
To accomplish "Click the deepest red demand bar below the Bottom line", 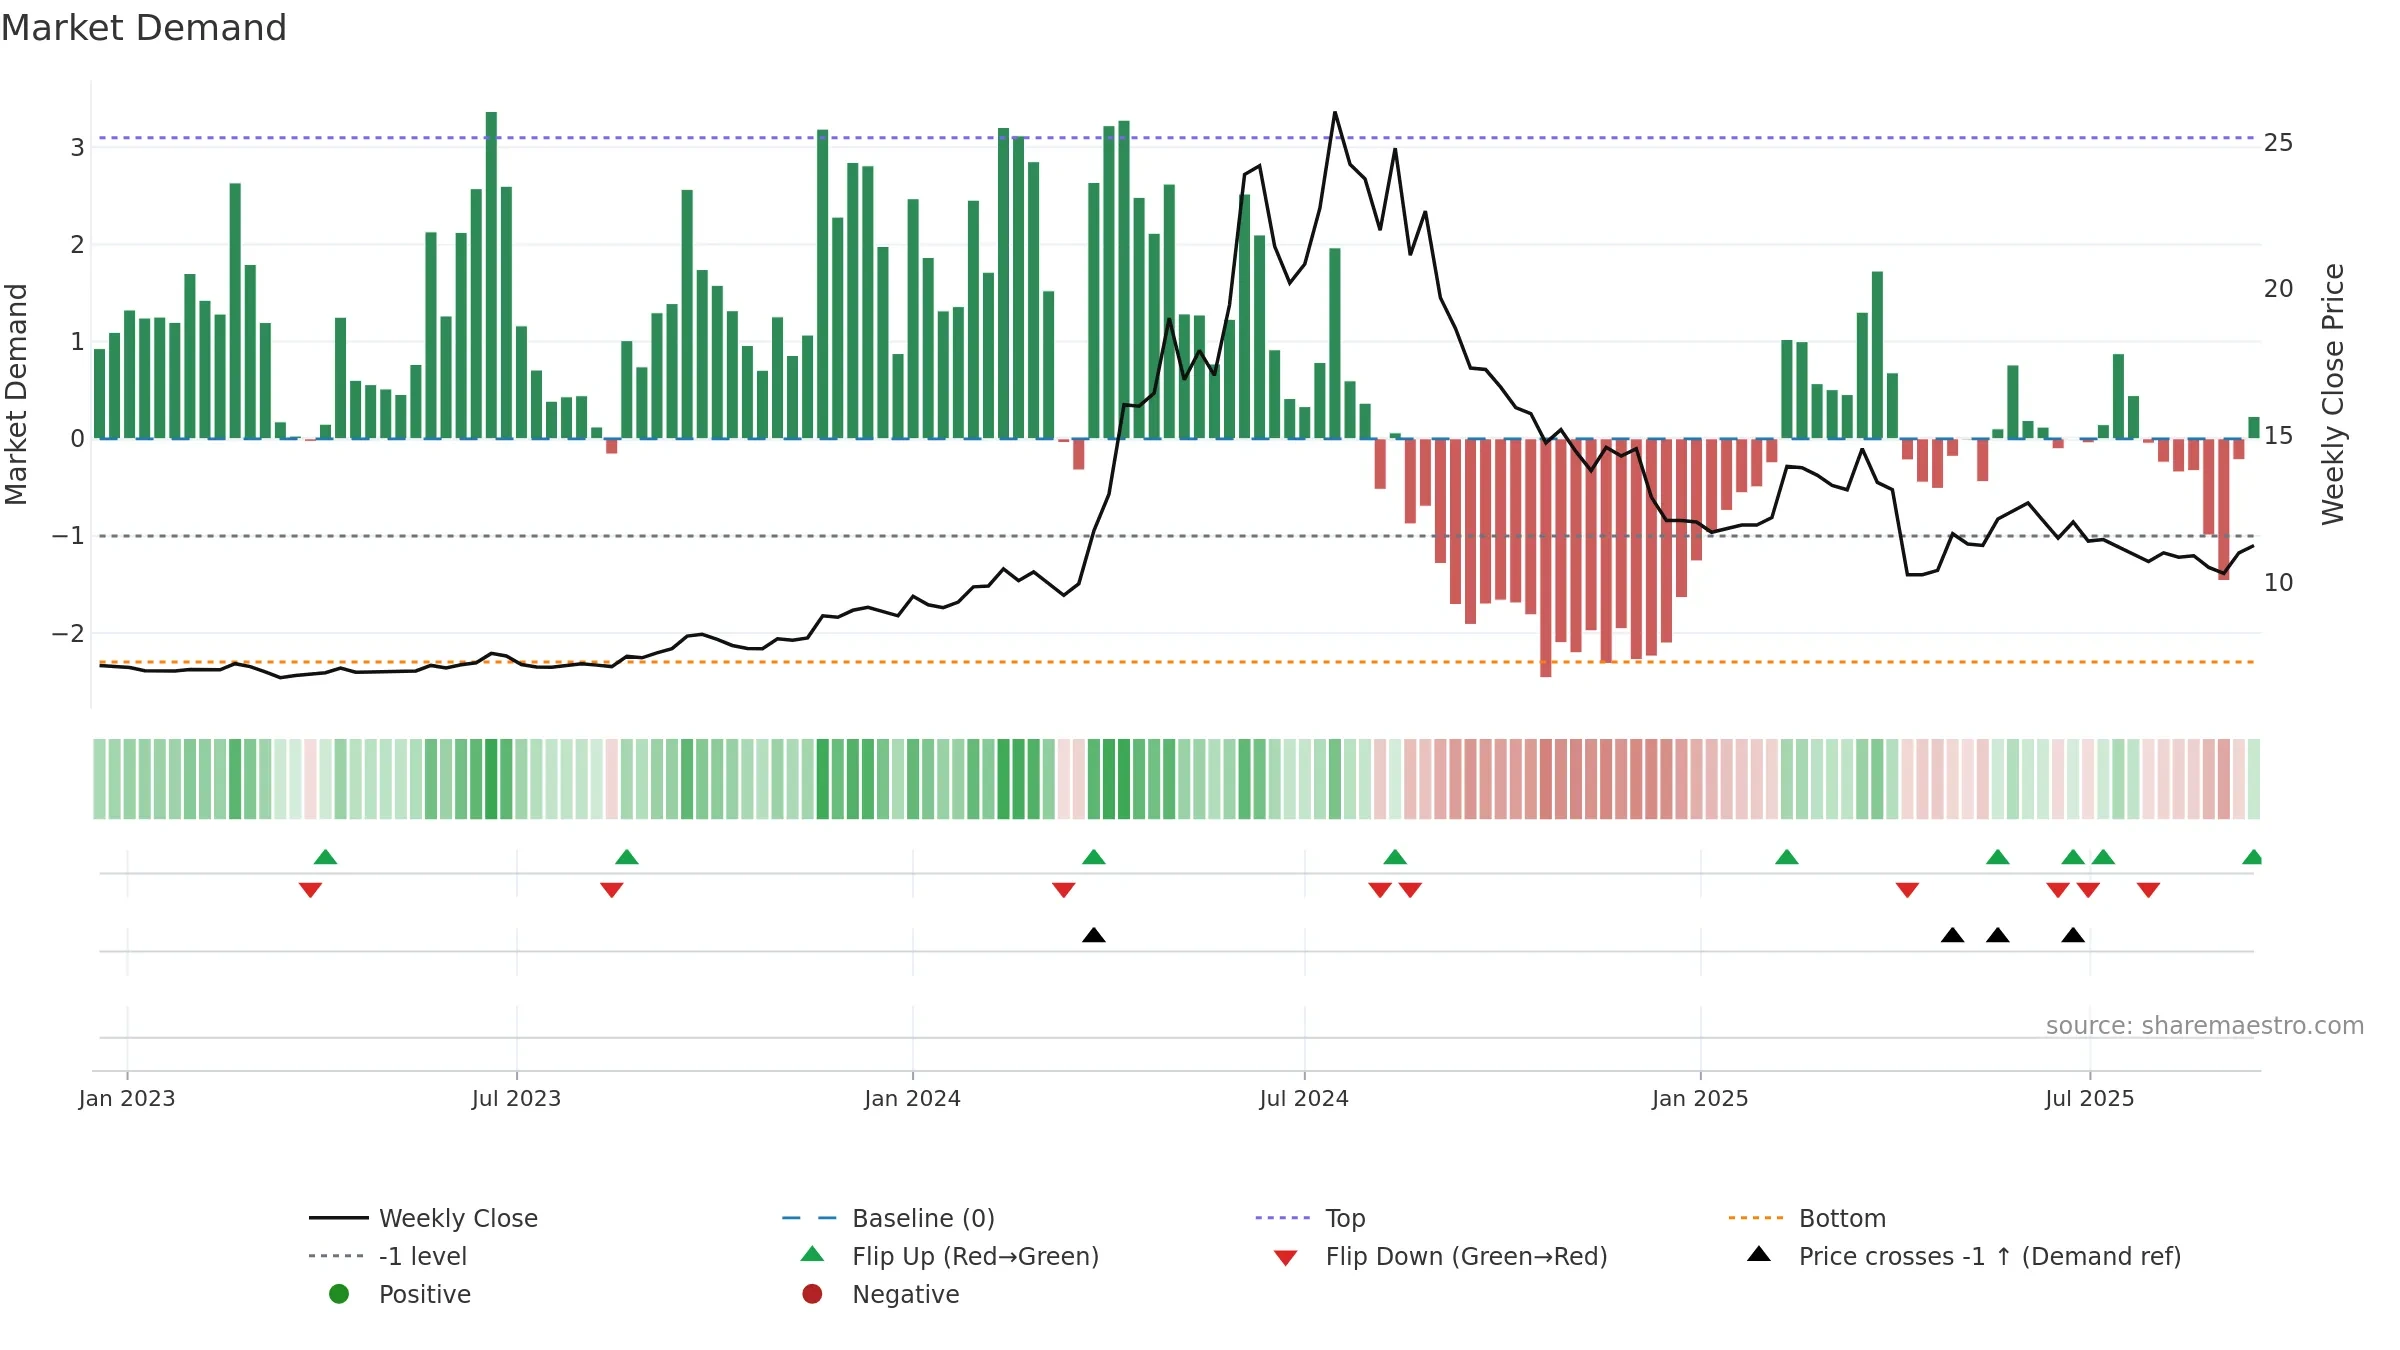I will click(1546, 558).
